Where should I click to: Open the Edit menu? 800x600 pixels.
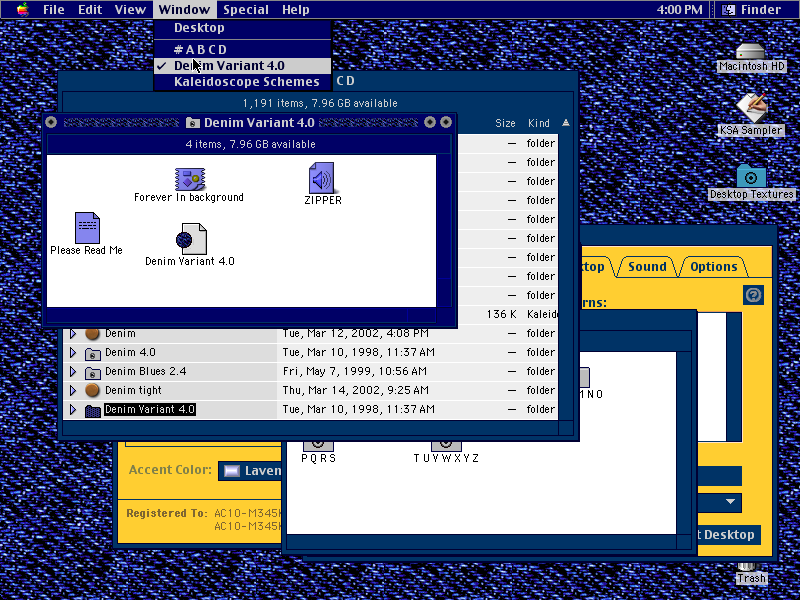[x=90, y=10]
